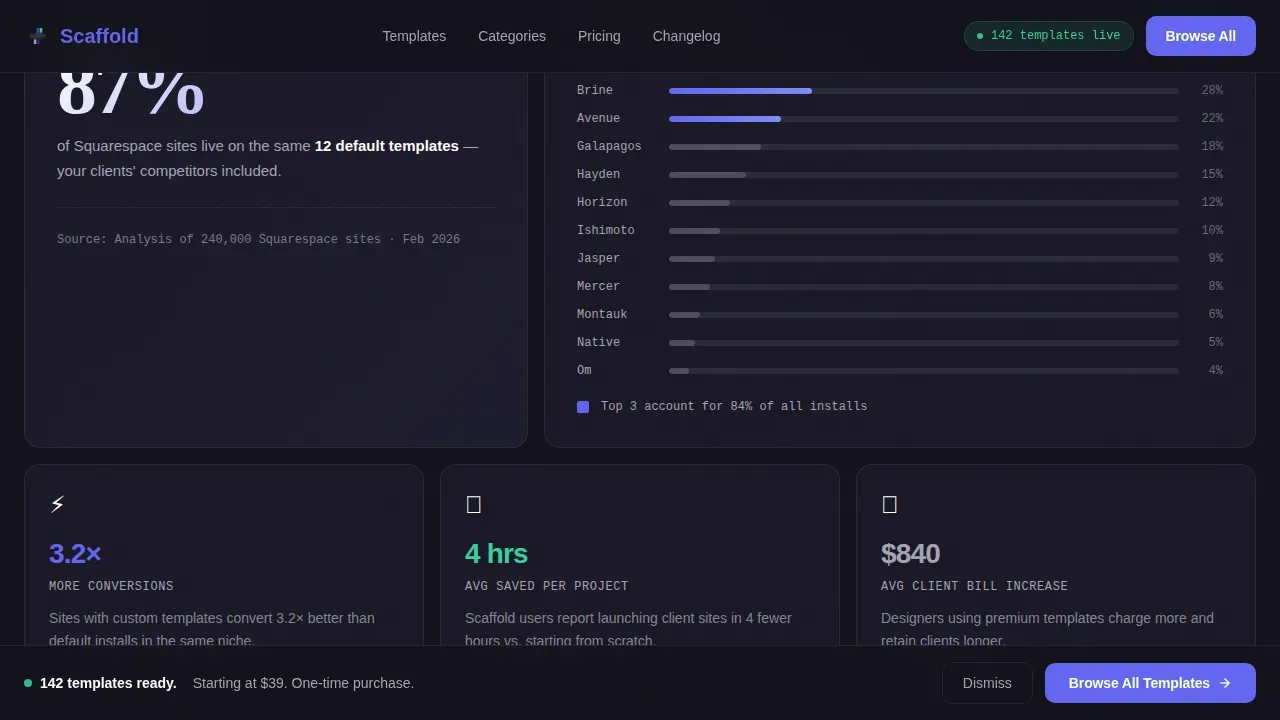The image size is (1280, 720).
Task: Click the 18% value for Galapagos
Action: (1212, 146)
